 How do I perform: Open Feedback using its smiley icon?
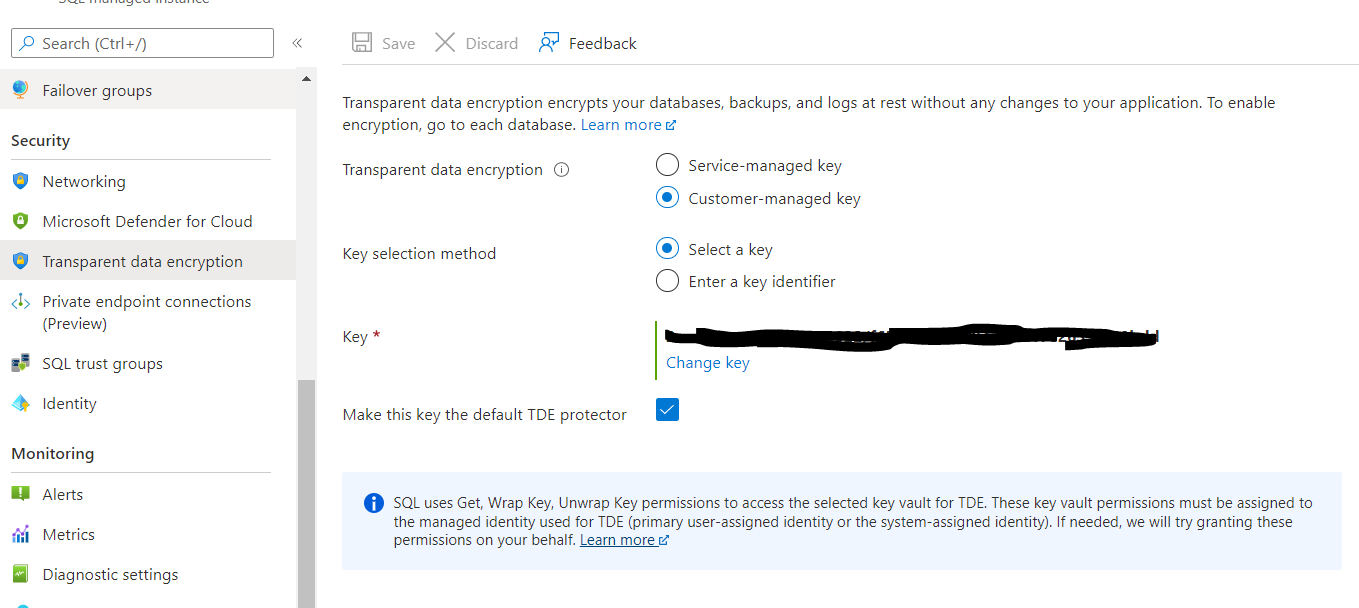(x=548, y=42)
